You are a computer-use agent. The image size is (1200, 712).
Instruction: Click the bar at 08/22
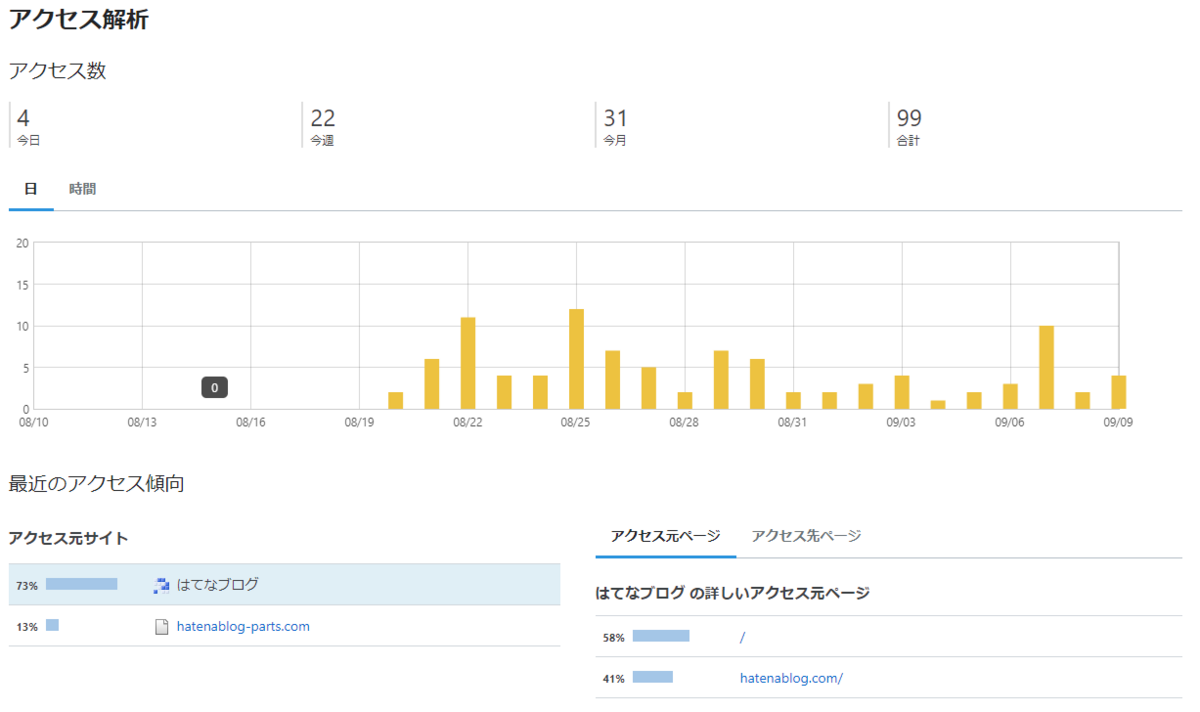click(468, 363)
